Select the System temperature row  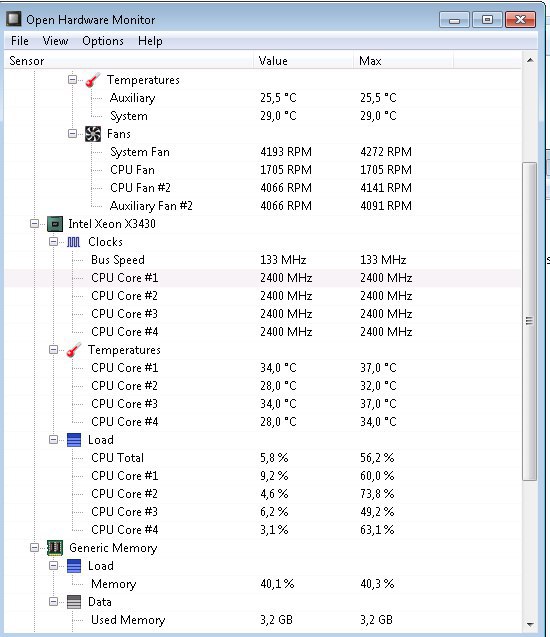click(x=263, y=116)
